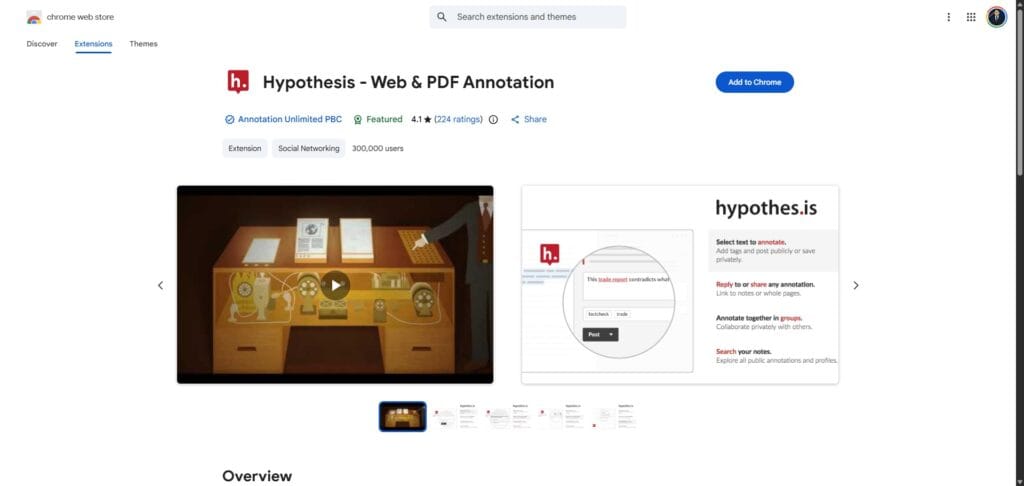Screen dimensions: 1024x486
Task: Click the Add to Chrome button
Action: point(755,82)
